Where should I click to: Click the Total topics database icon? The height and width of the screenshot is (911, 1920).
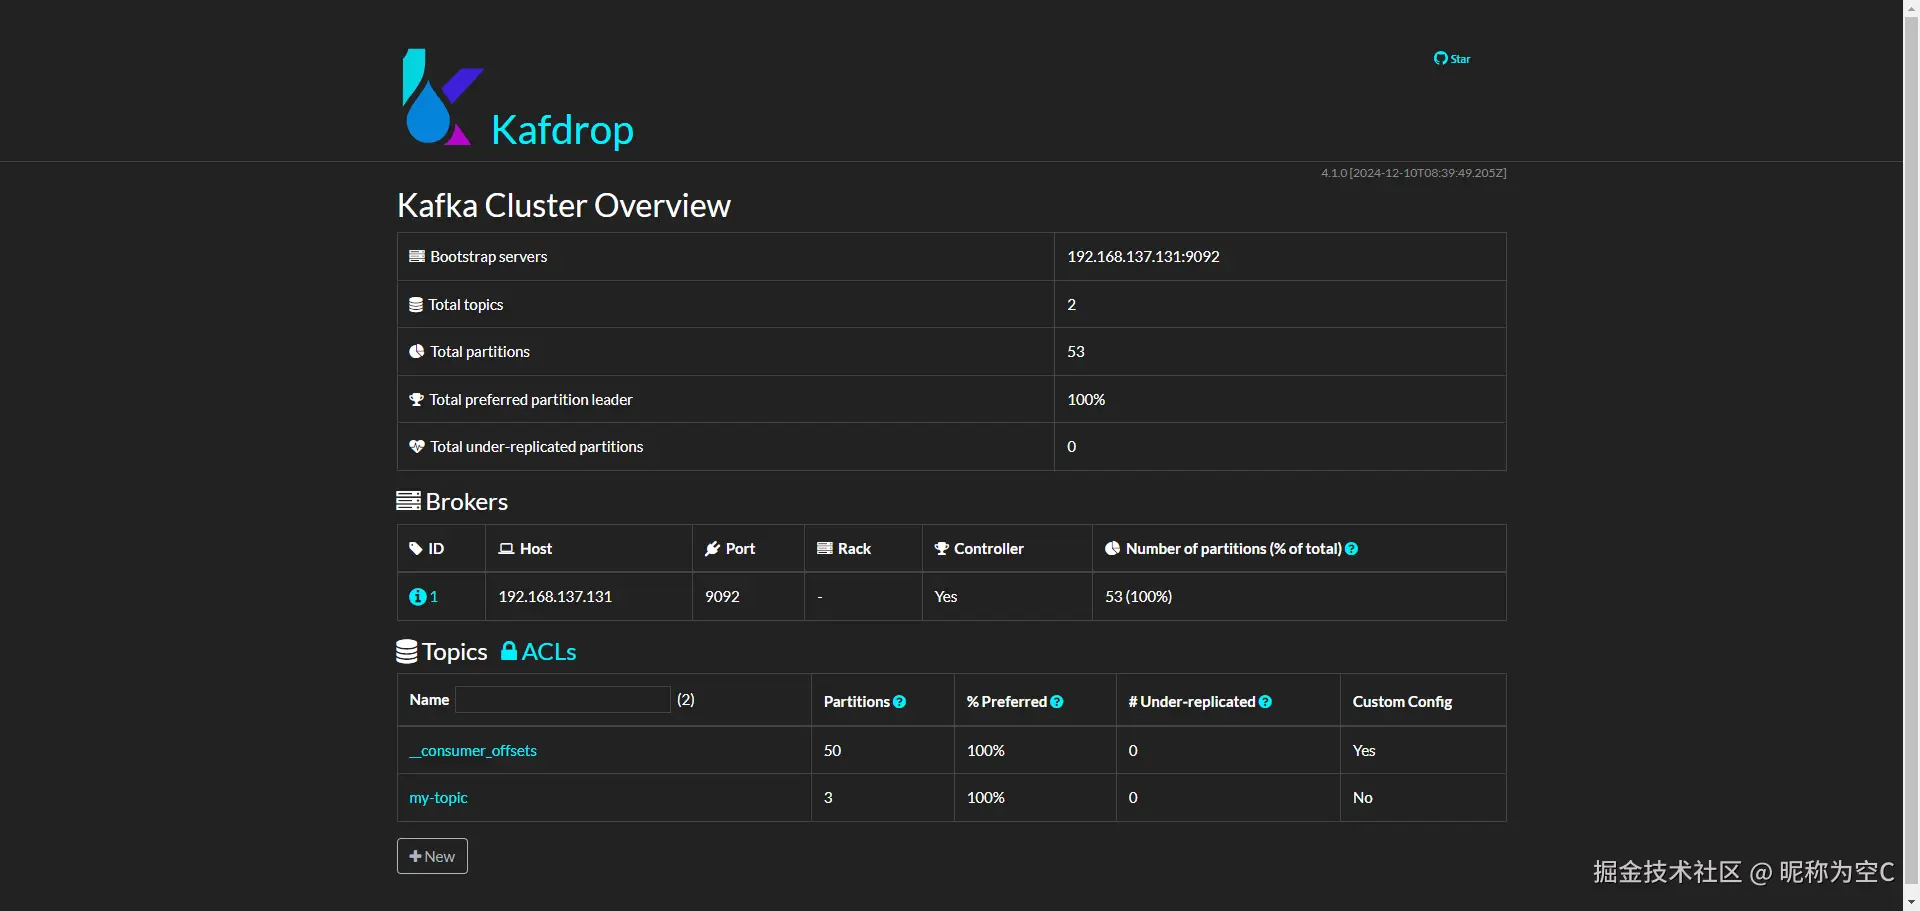pyautogui.click(x=416, y=304)
